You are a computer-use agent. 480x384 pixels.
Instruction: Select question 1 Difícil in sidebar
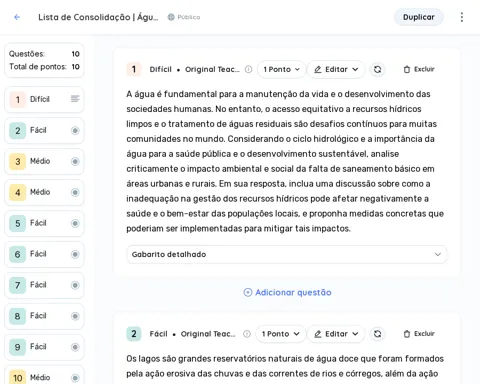click(44, 99)
